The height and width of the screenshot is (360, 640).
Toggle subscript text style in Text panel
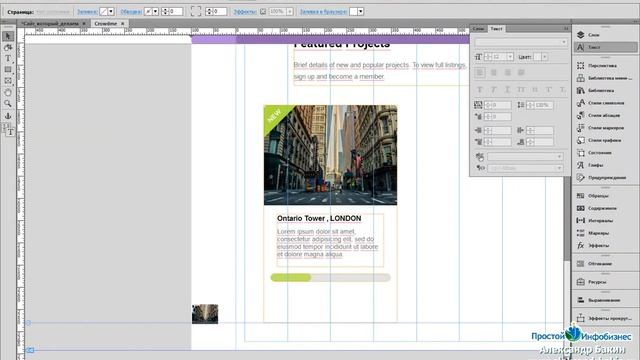coord(562,89)
